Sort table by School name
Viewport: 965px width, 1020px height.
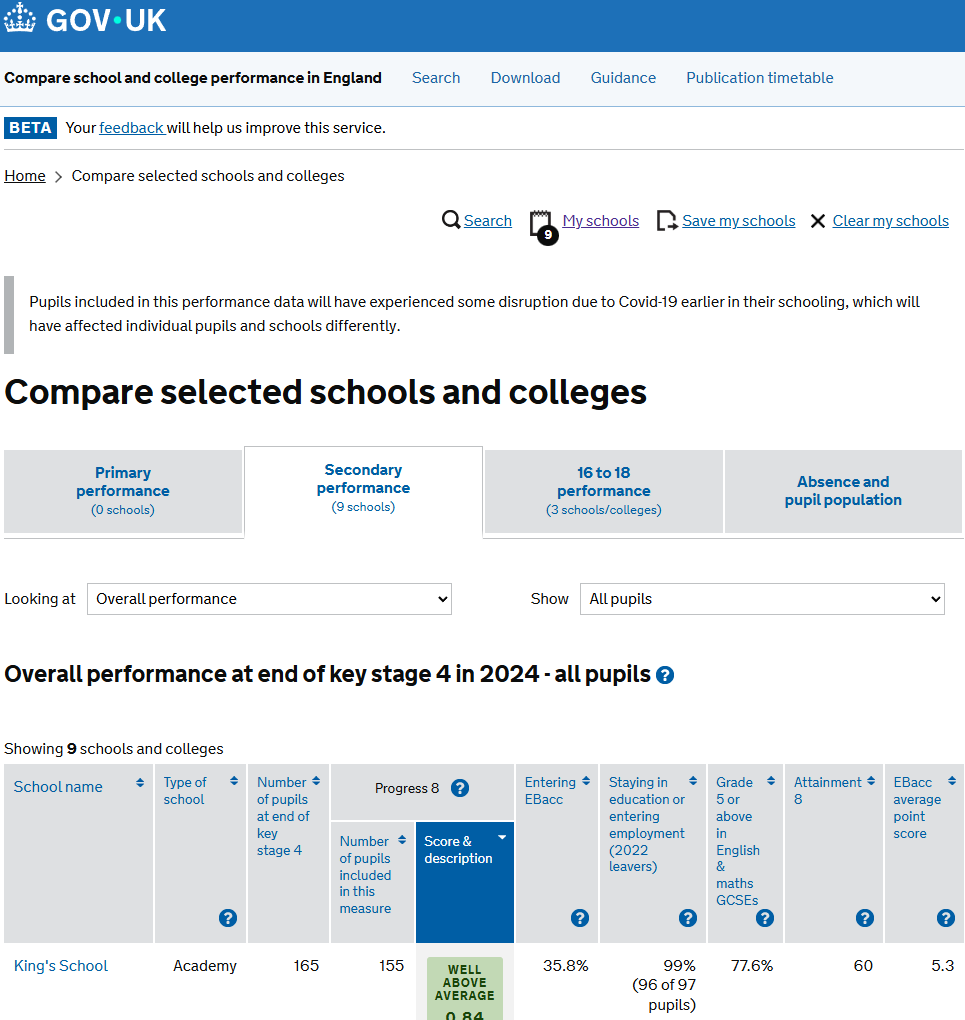tap(58, 787)
